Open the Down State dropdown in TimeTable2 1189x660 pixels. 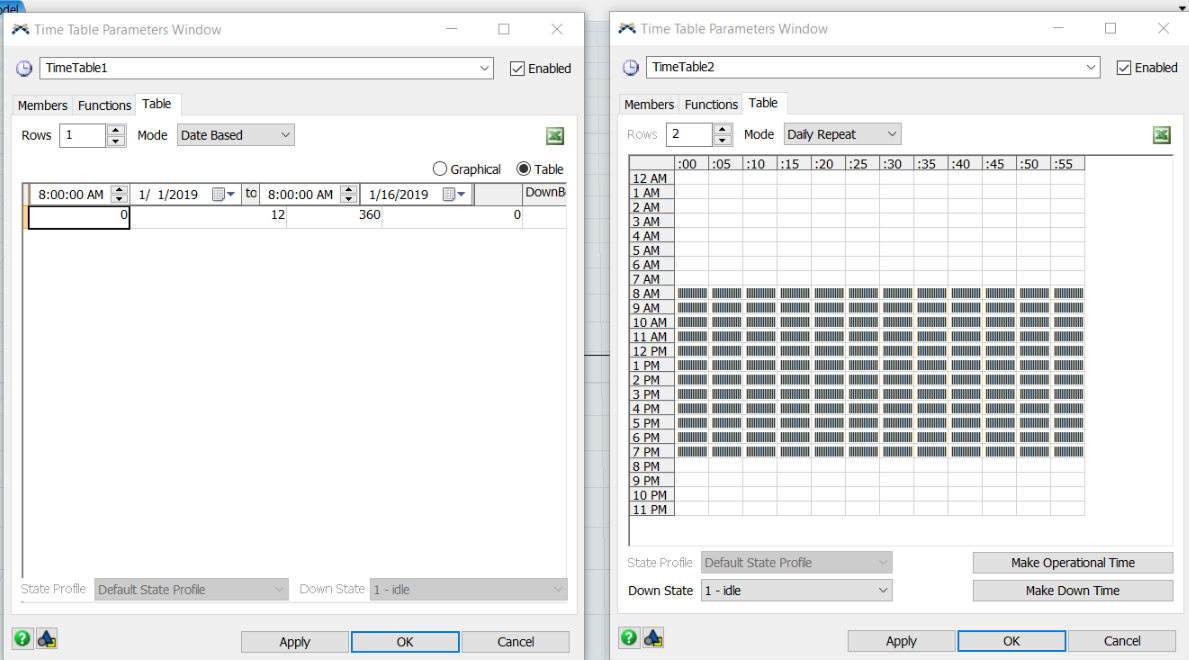point(797,590)
